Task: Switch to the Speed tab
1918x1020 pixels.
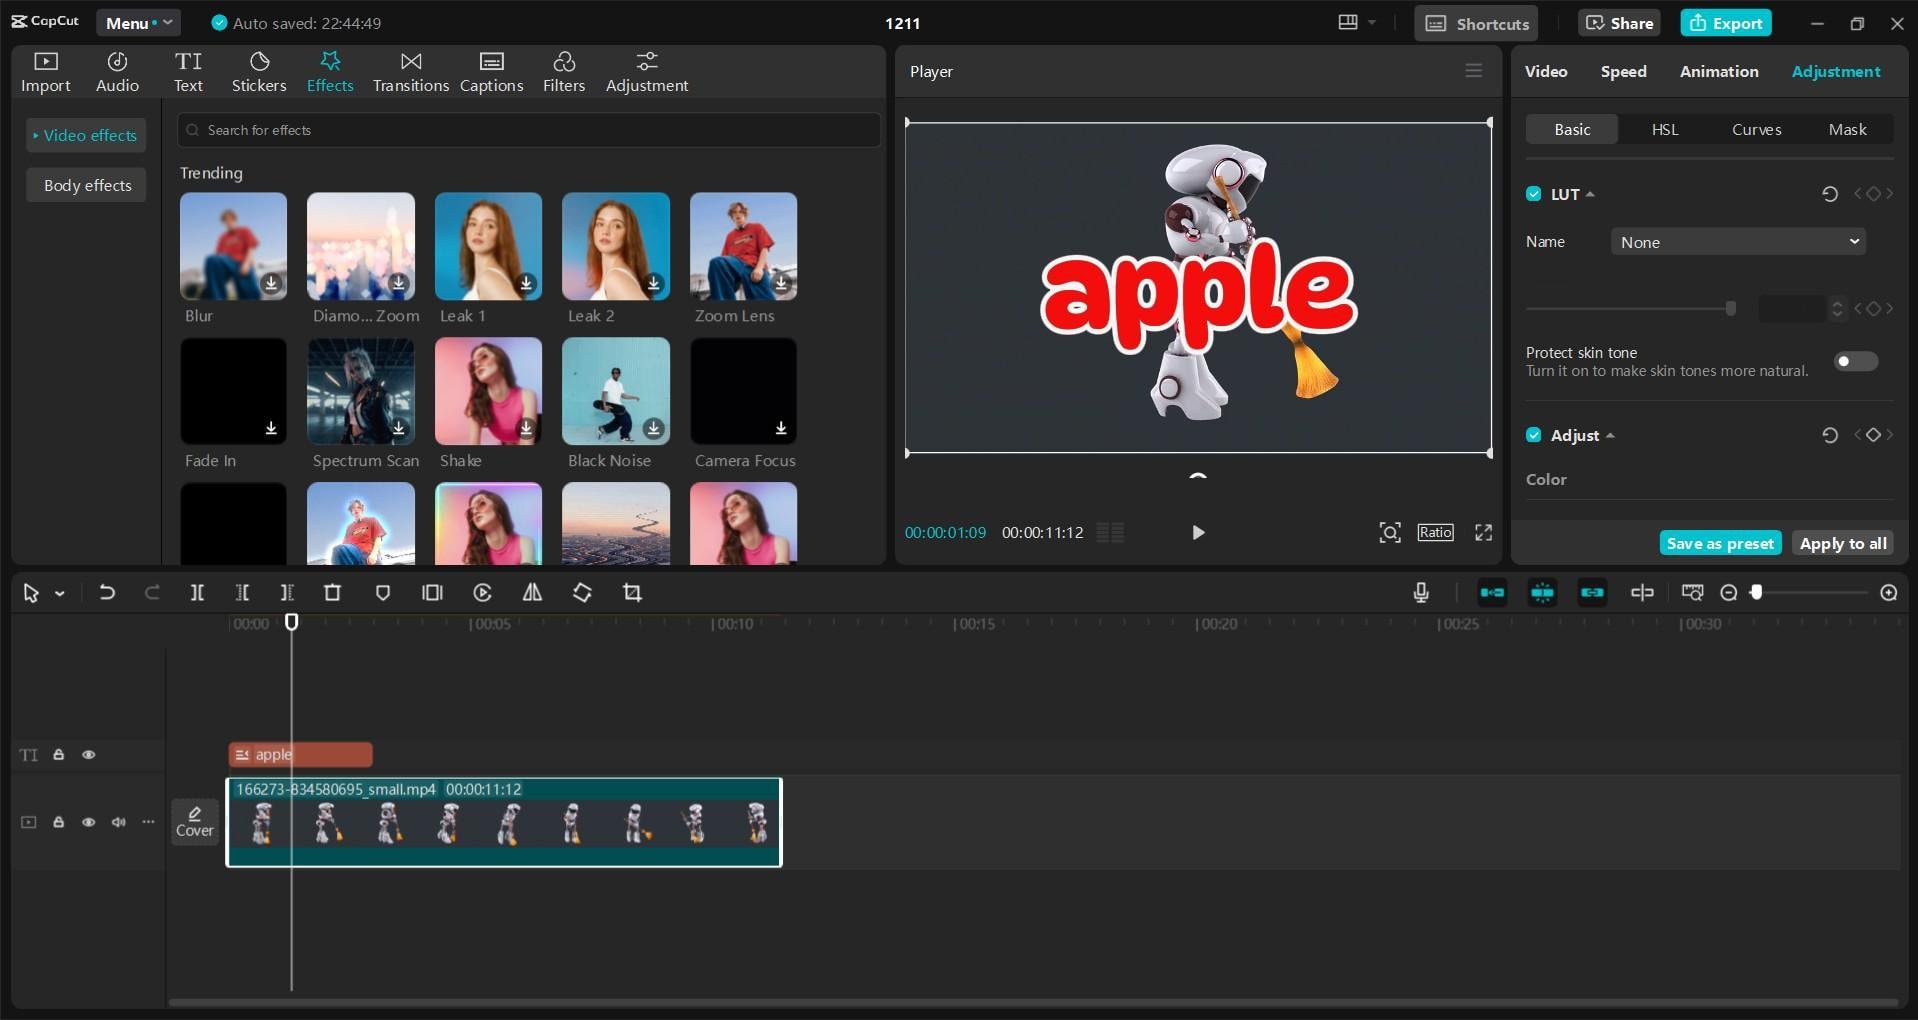Action: click(x=1623, y=71)
